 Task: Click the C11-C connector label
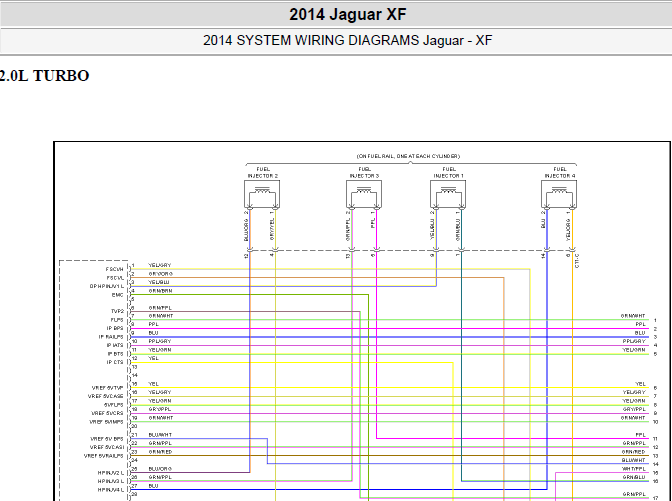tap(577, 261)
